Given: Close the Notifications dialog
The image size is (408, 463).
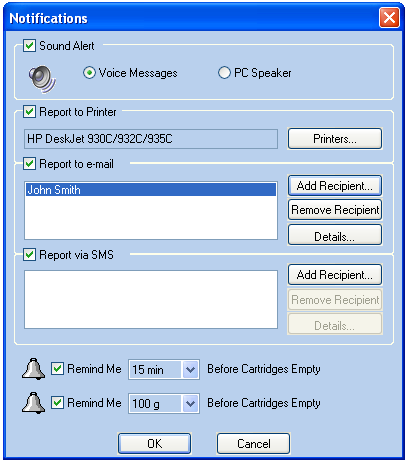Looking at the screenshot, I should pos(389,18).
